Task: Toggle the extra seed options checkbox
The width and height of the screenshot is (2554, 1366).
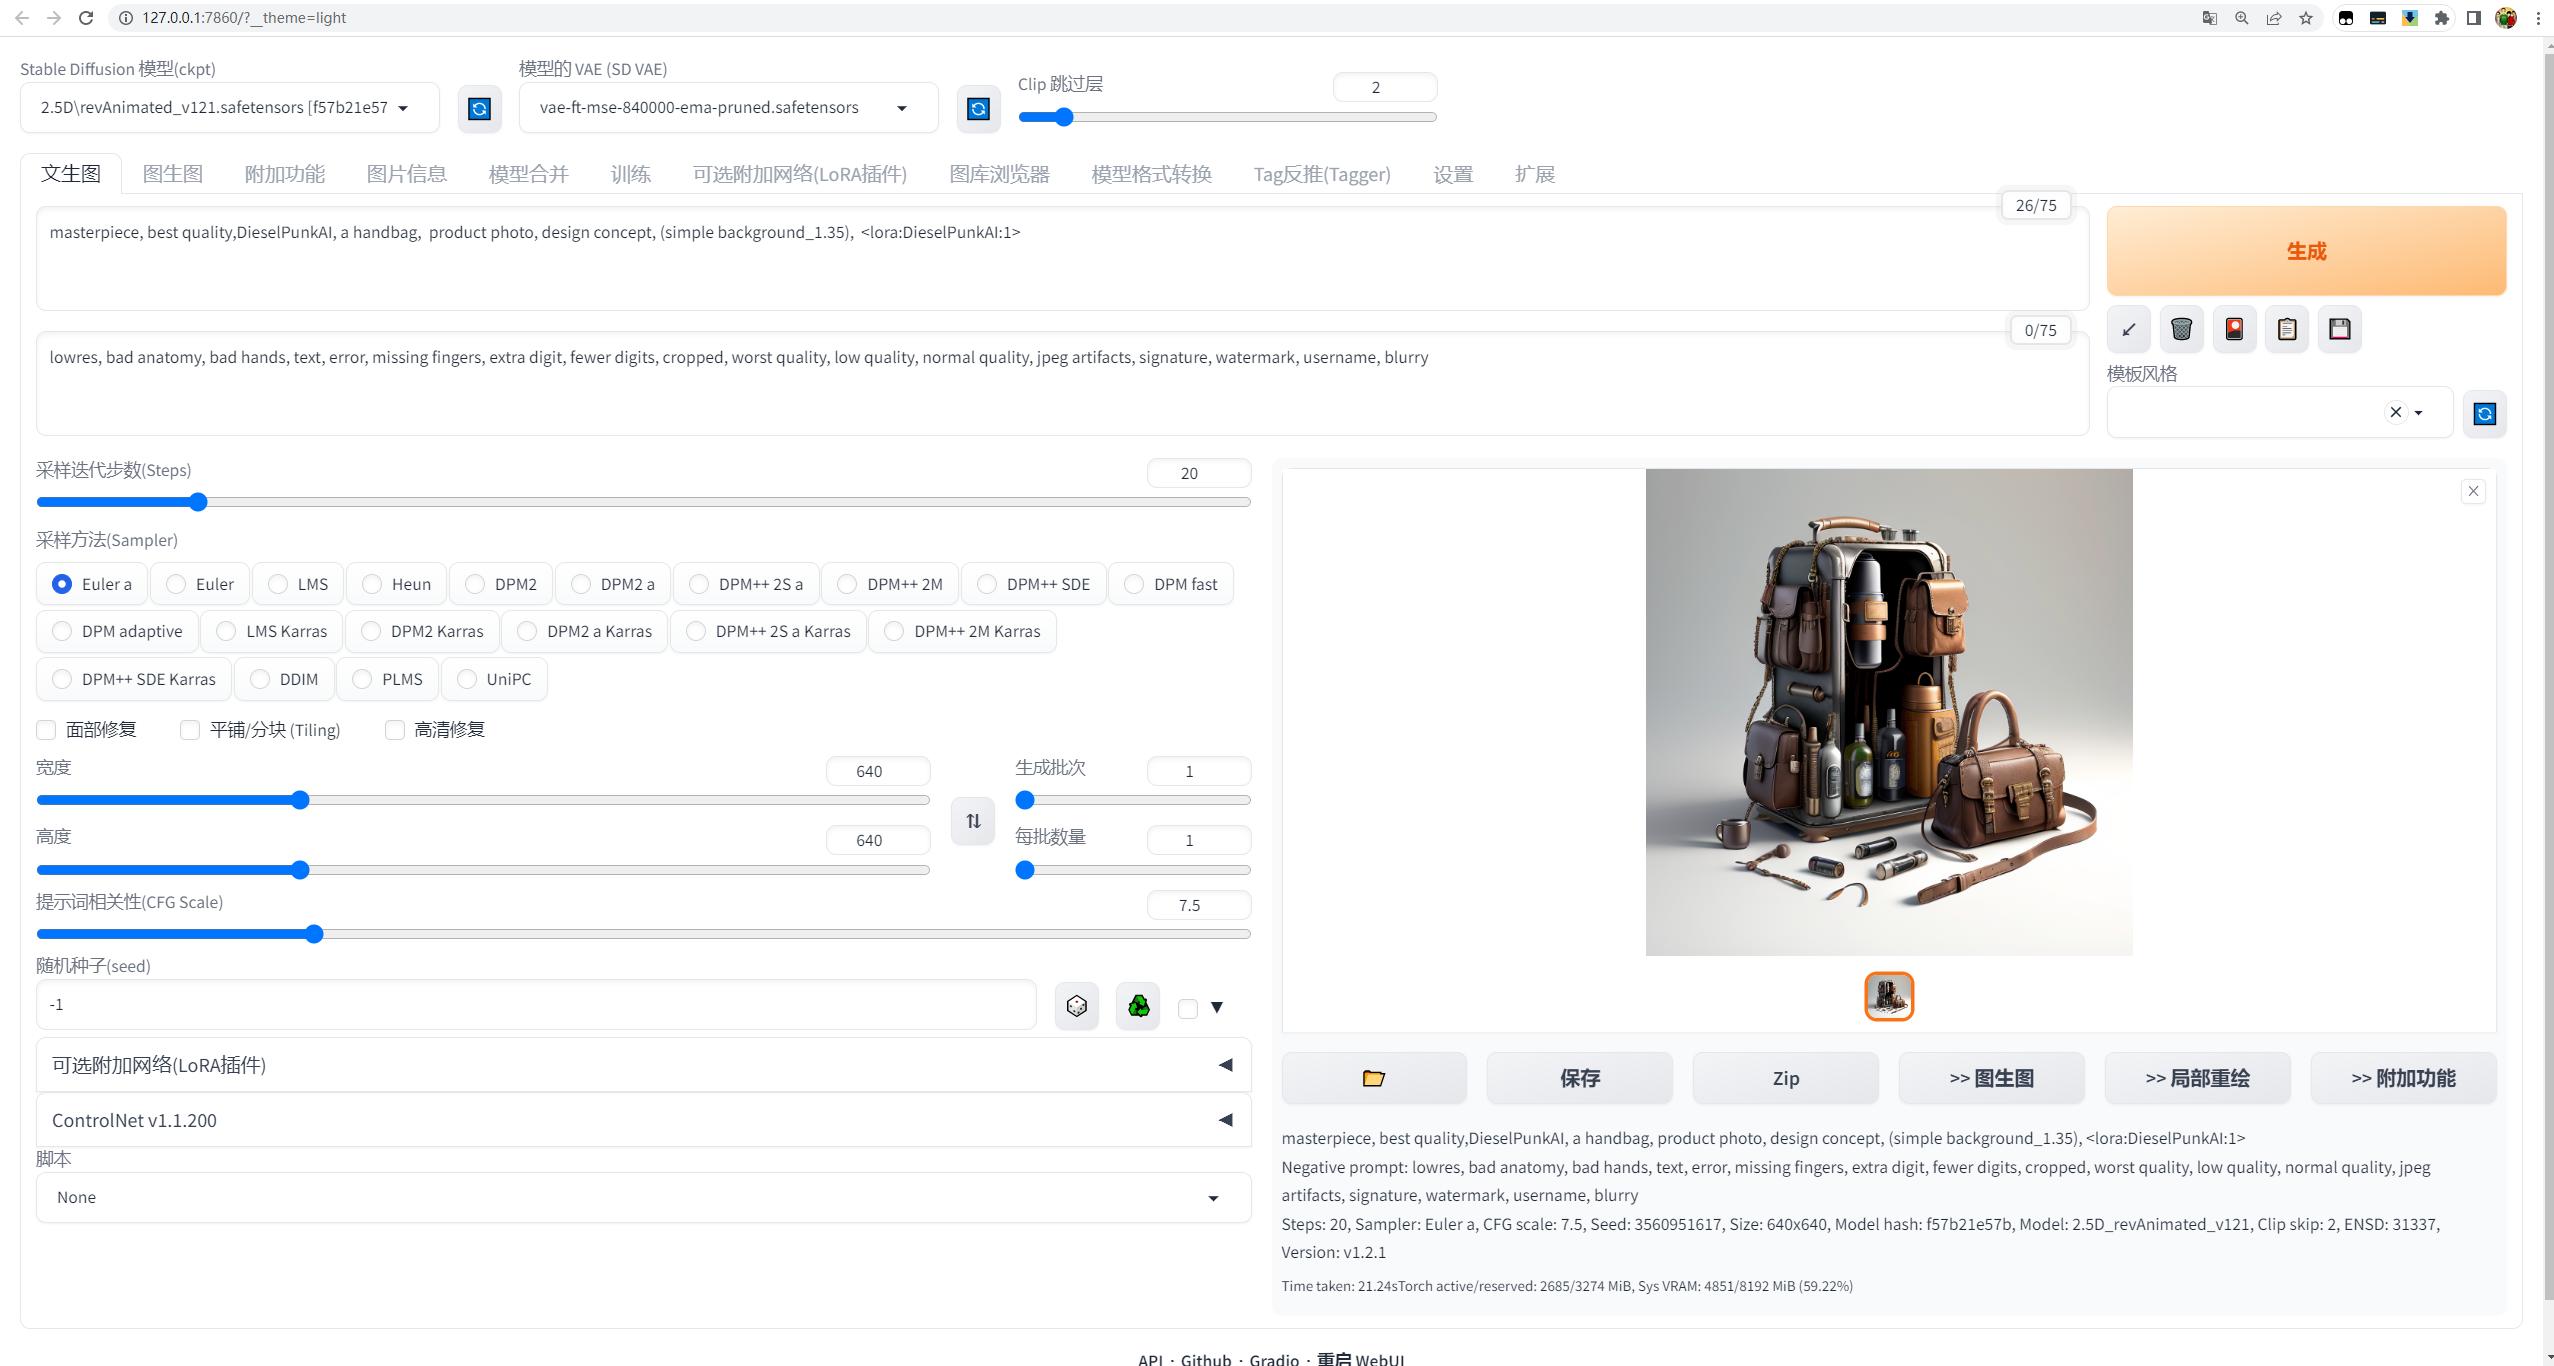Action: pos(1188,1009)
